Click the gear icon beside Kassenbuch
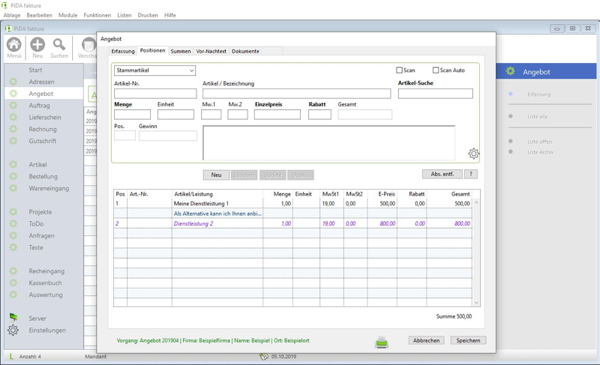600x365 pixels. click(13, 283)
